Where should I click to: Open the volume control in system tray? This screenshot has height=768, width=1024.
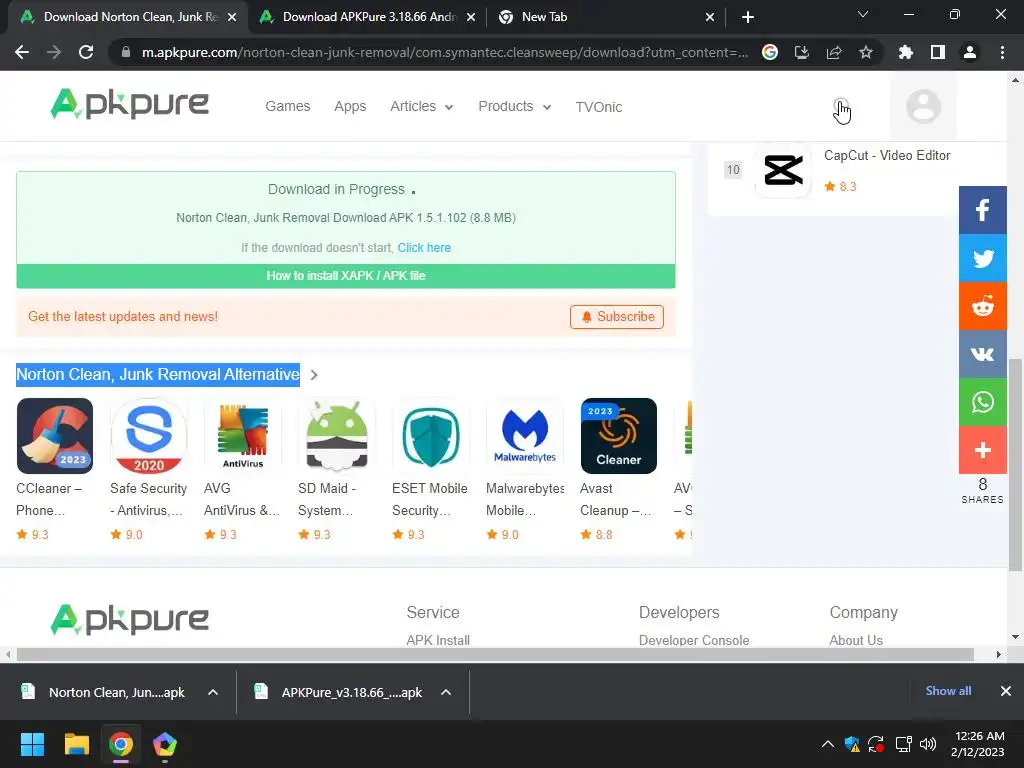928,744
